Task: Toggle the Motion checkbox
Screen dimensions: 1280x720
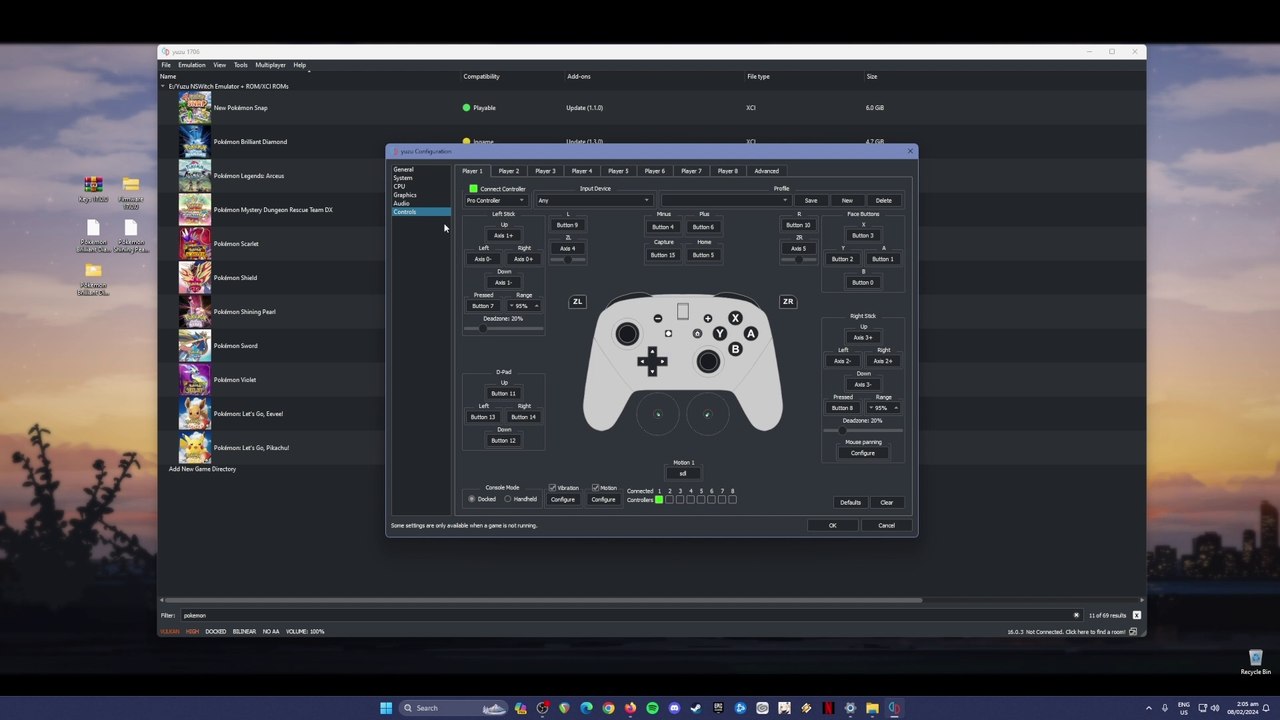Action: [x=596, y=488]
